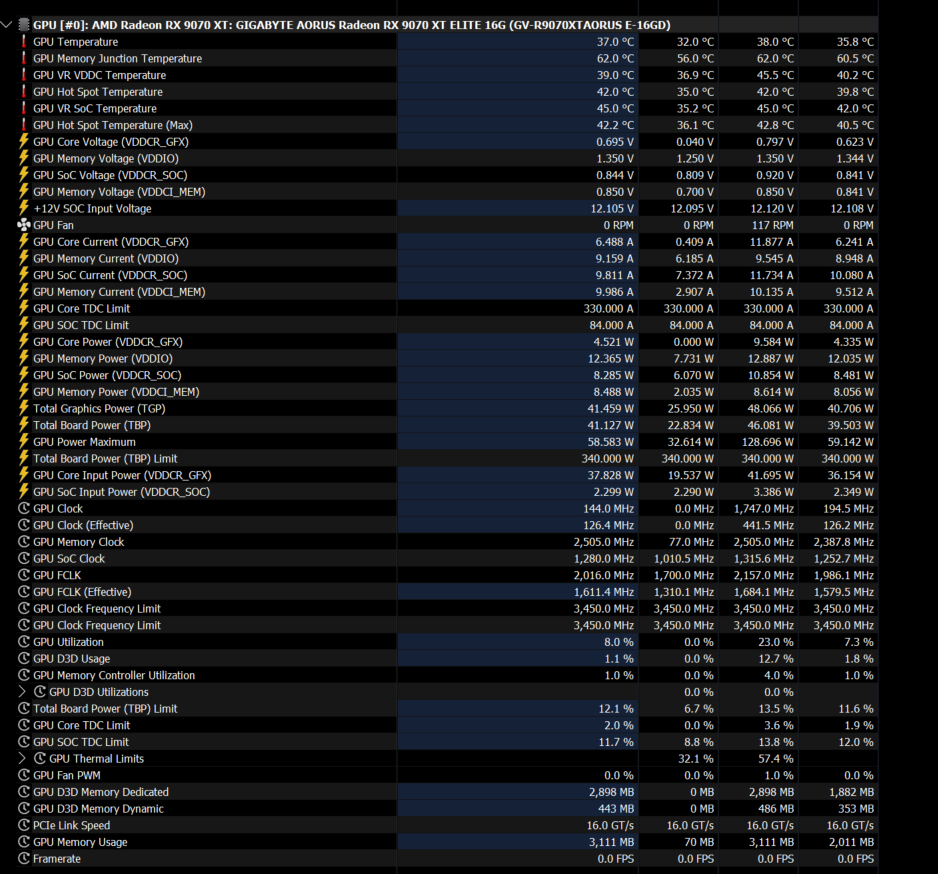Select the GPU SOC TDC Limit amperes row label
The image size is (938, 874).
pos(81,325)
